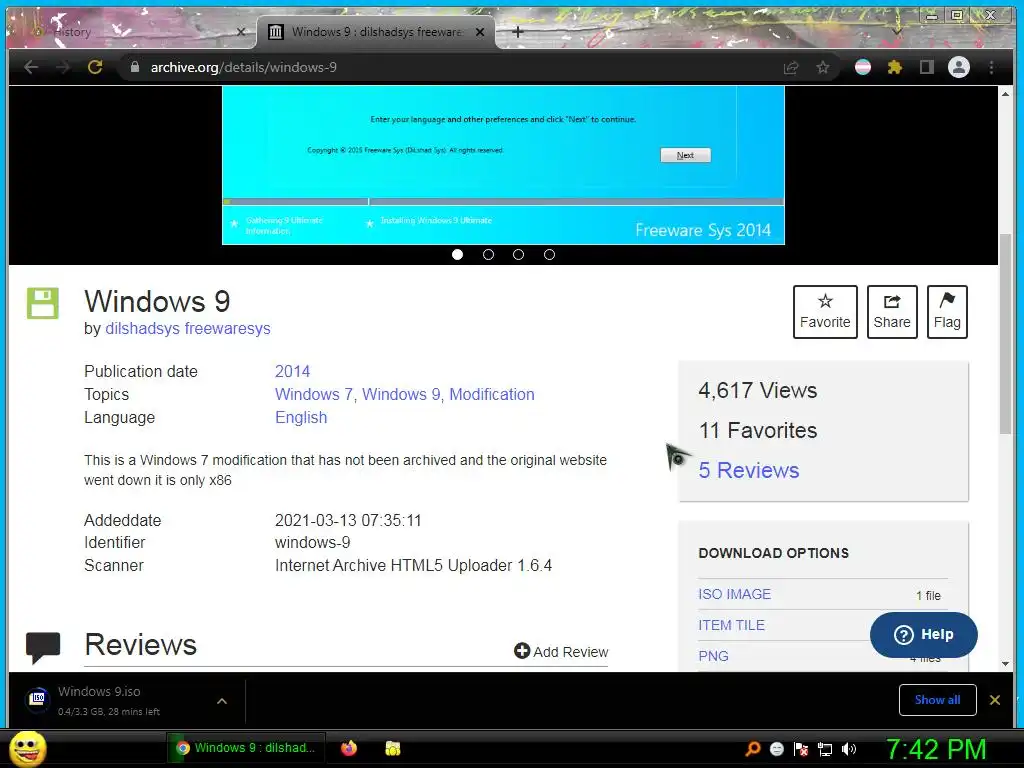1024x768 pixels.
Task: Open the Windows 7 topic link
Action: pos(314,394)
